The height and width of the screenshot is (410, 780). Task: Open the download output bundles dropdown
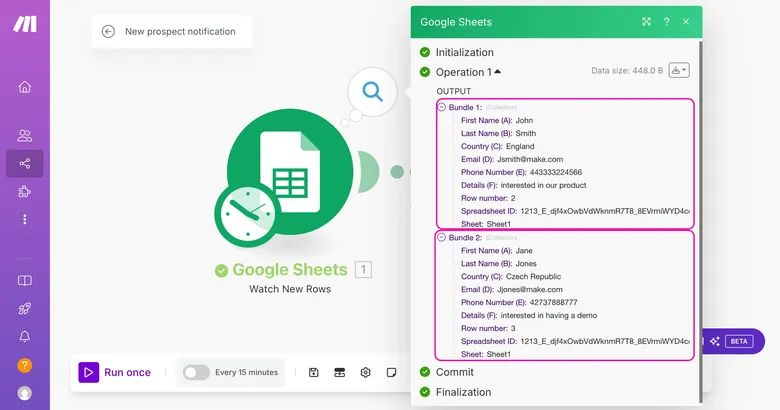coord(679,70)
